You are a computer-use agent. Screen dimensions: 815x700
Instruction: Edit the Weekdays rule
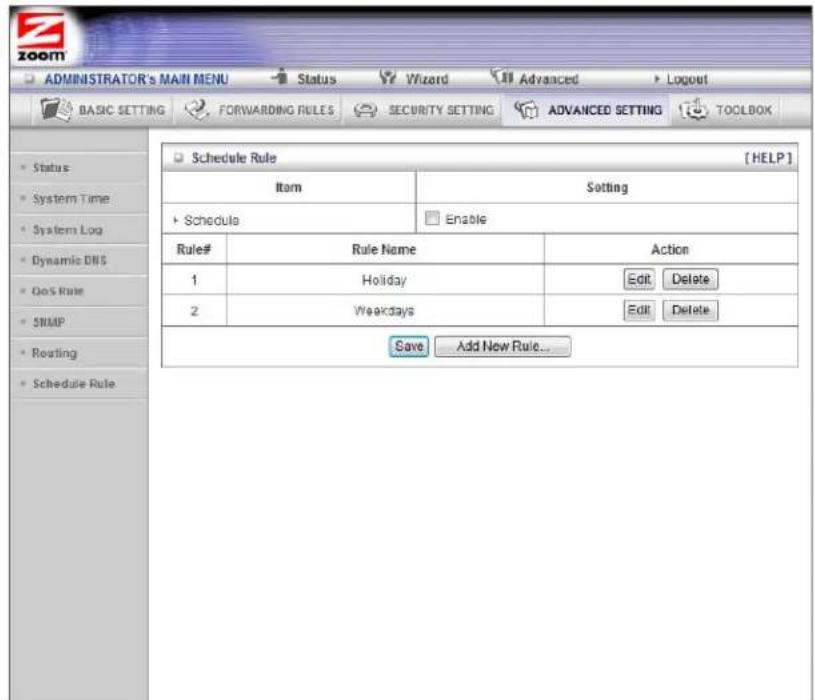[639, 310]
